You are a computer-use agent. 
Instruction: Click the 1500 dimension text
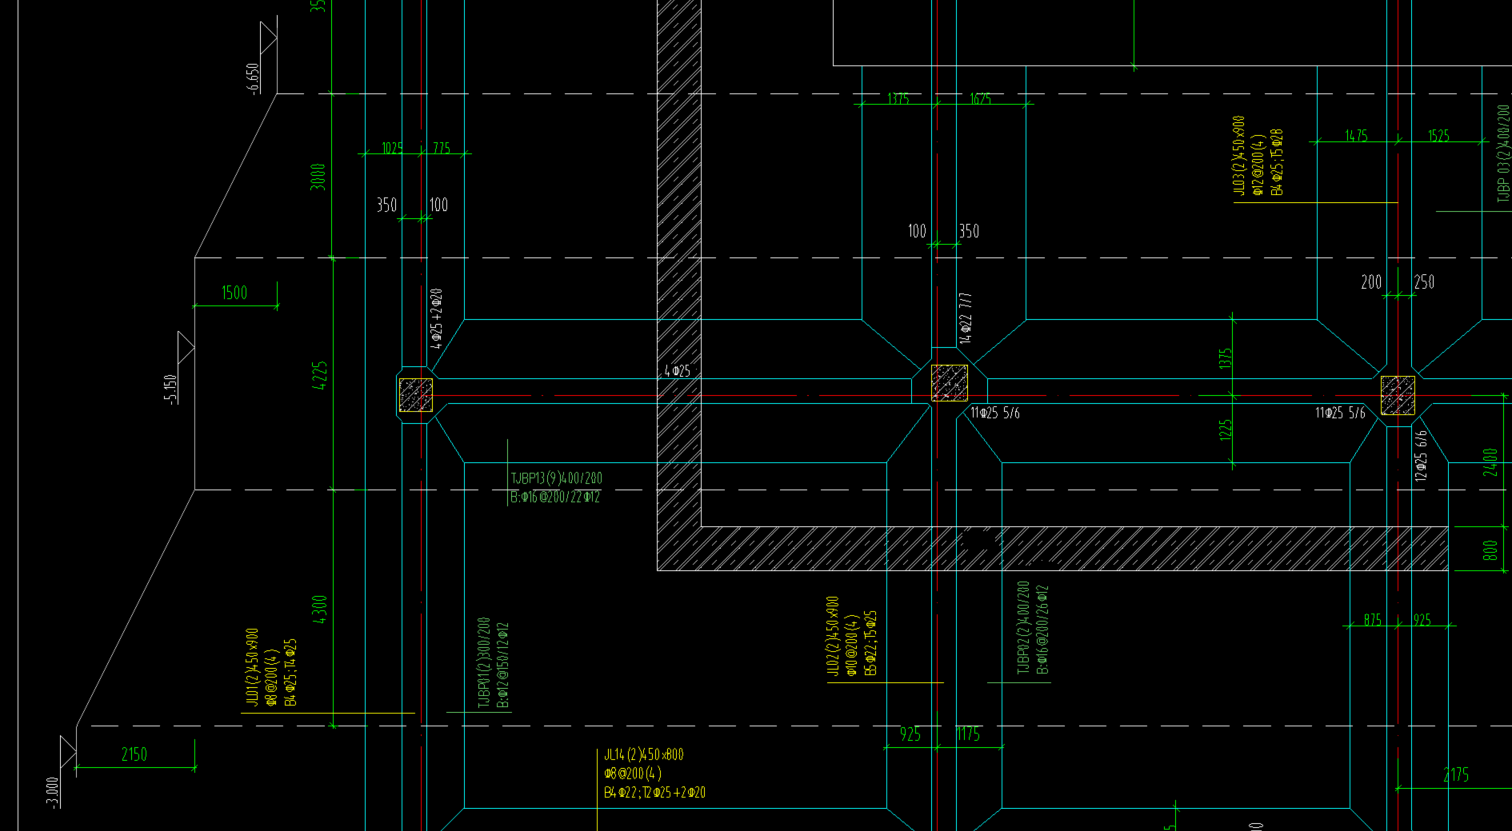pyautogui.click(x=234, y=293)
